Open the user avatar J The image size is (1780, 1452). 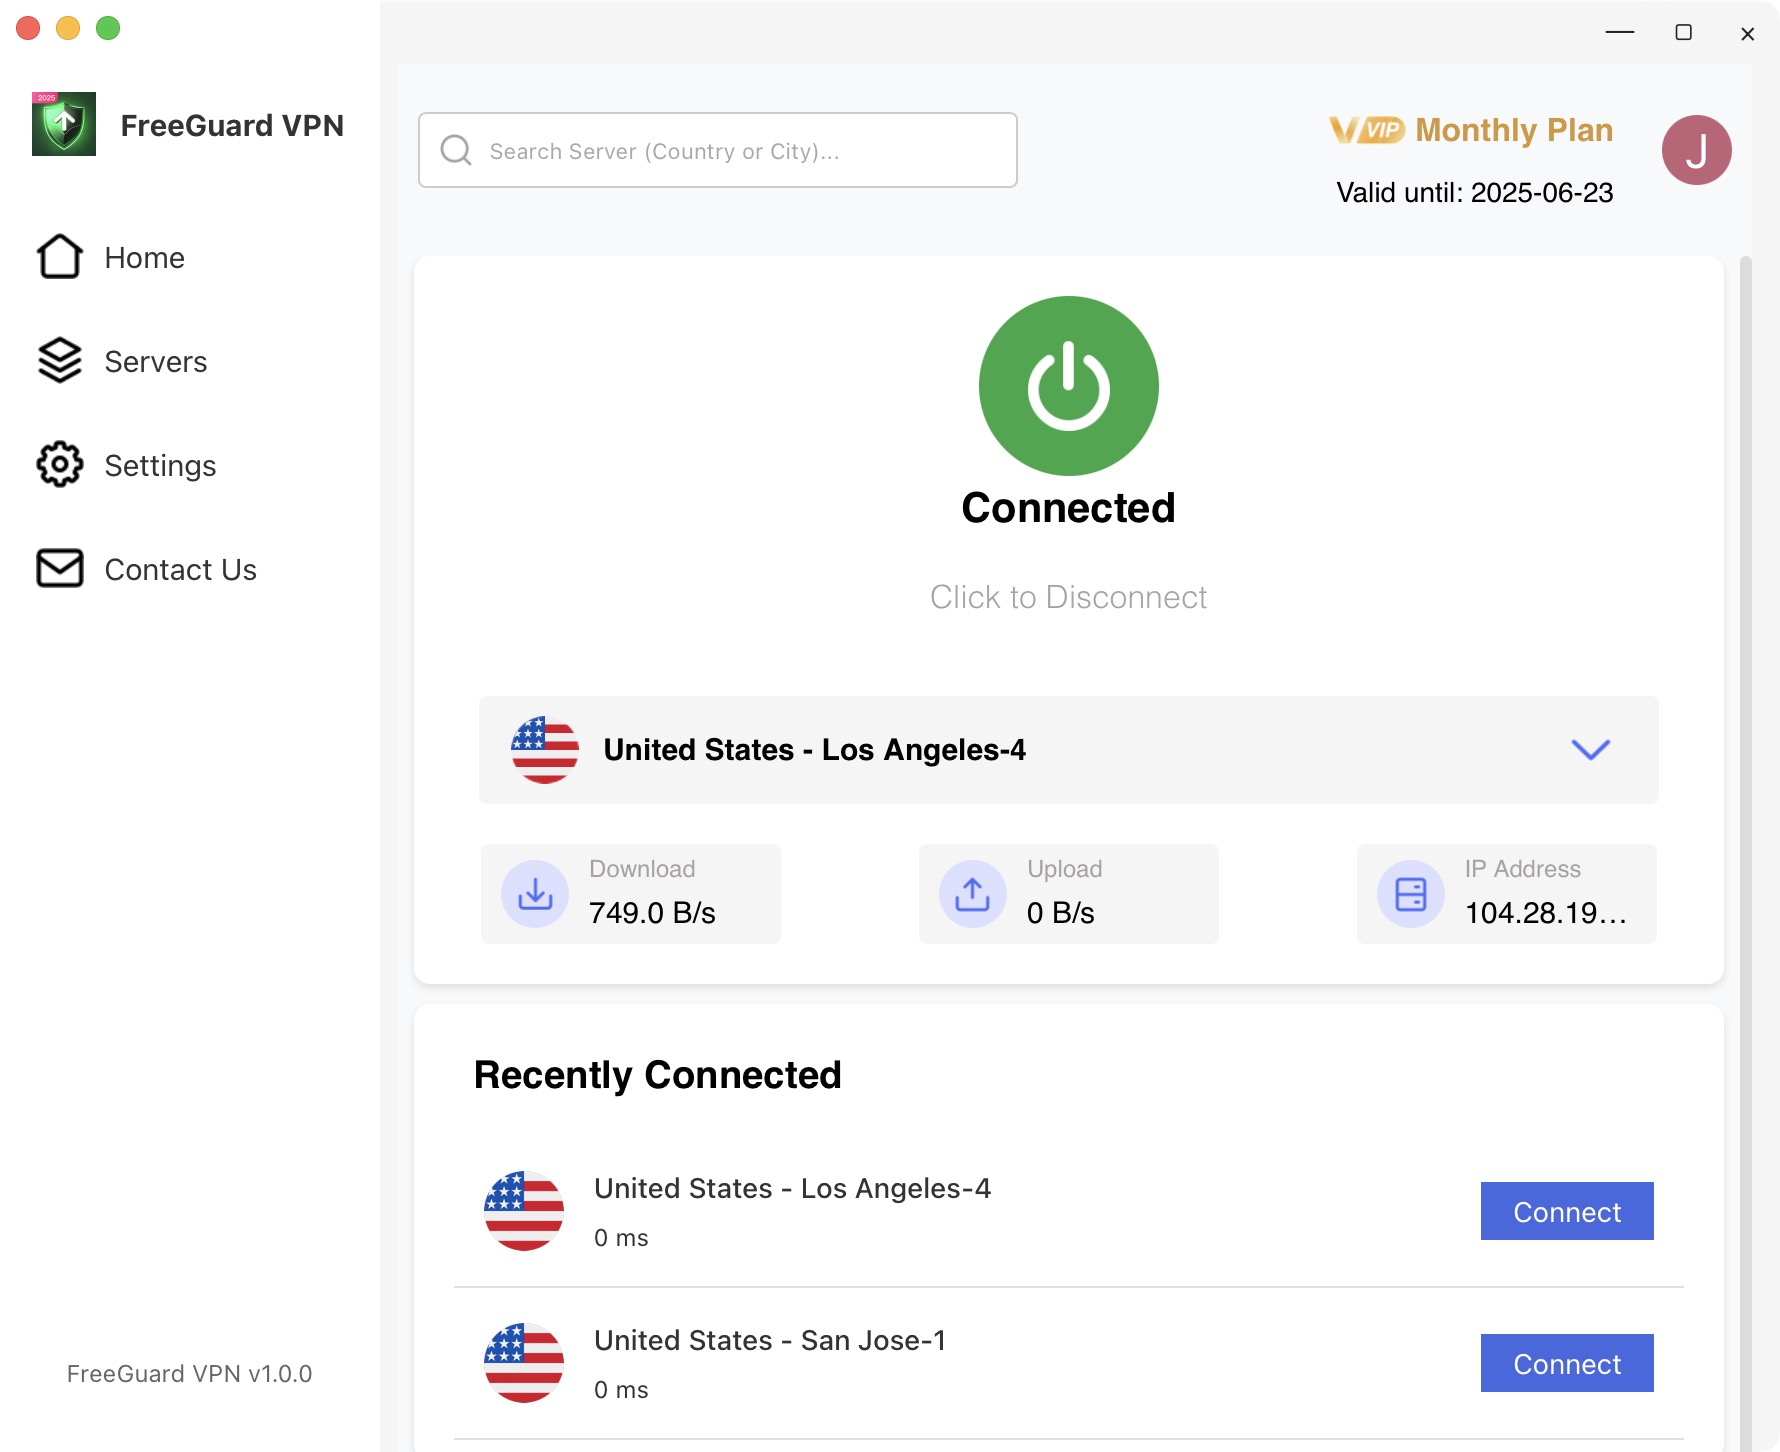coord(1697,150)
